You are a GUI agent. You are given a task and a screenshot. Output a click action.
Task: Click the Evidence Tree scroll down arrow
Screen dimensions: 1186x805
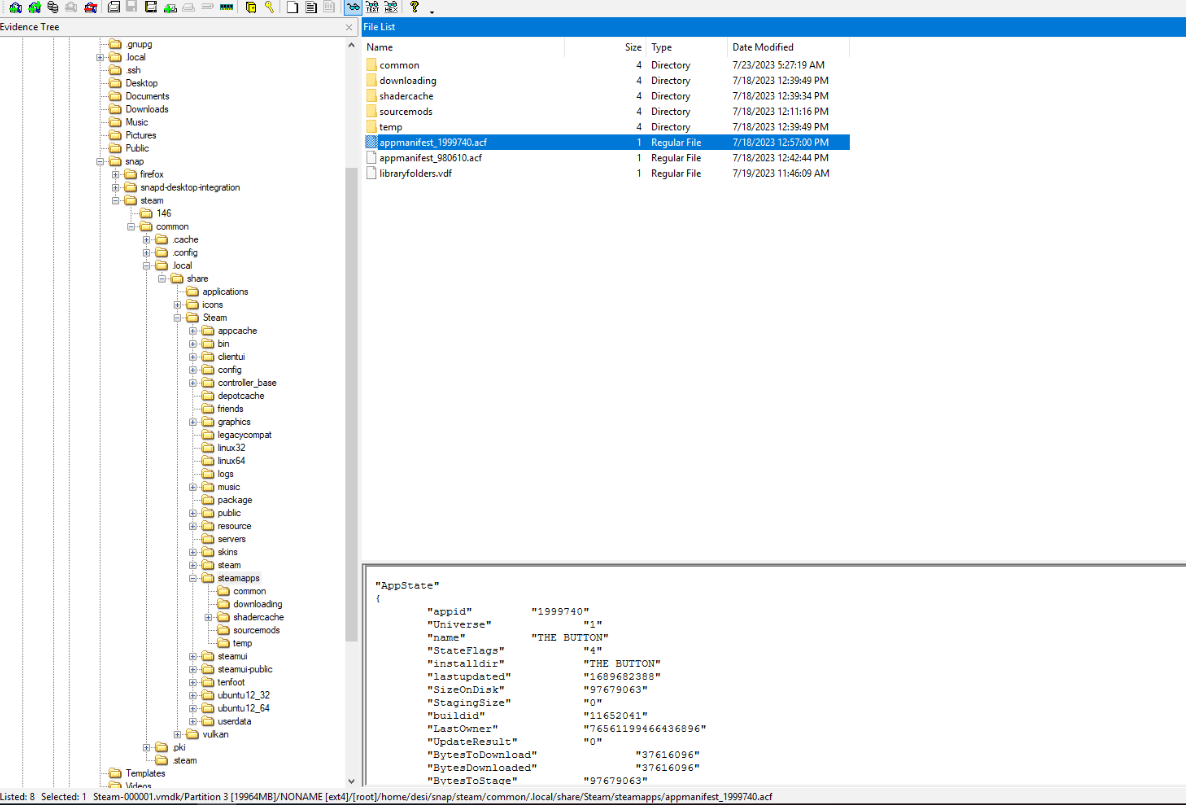[351, 781]
